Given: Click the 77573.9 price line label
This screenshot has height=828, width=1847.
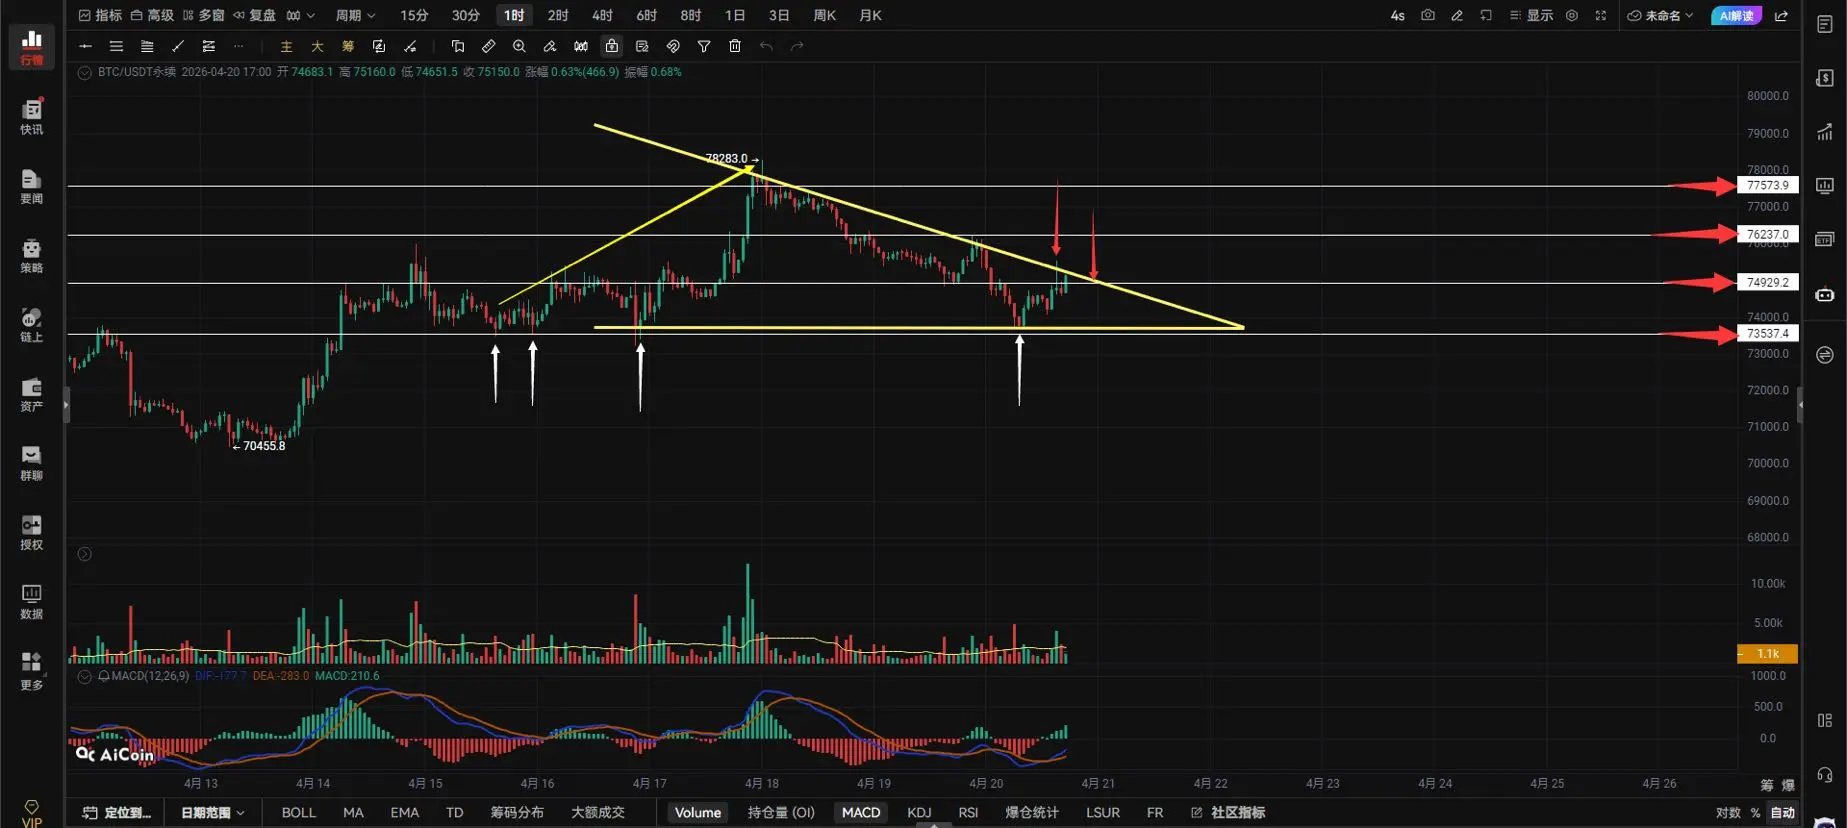Looking at the screenshot, I should 1768,185.
